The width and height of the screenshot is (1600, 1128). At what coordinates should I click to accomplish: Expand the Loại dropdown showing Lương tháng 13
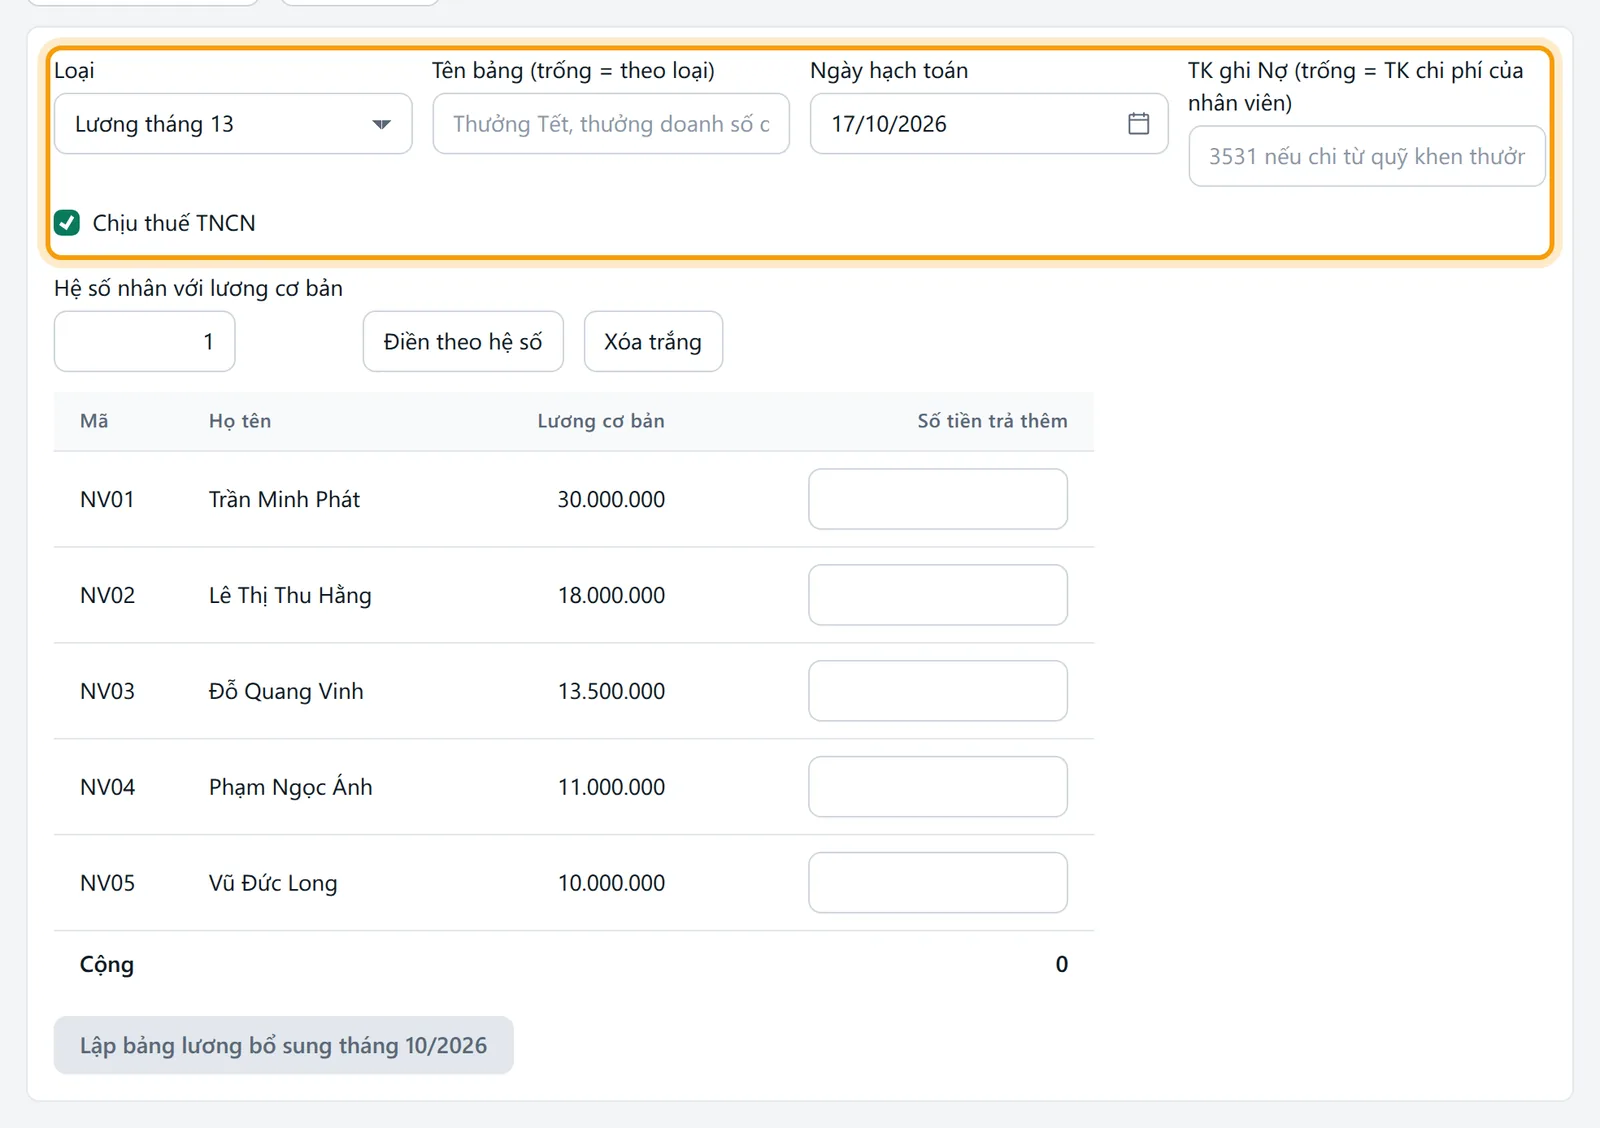233,124
